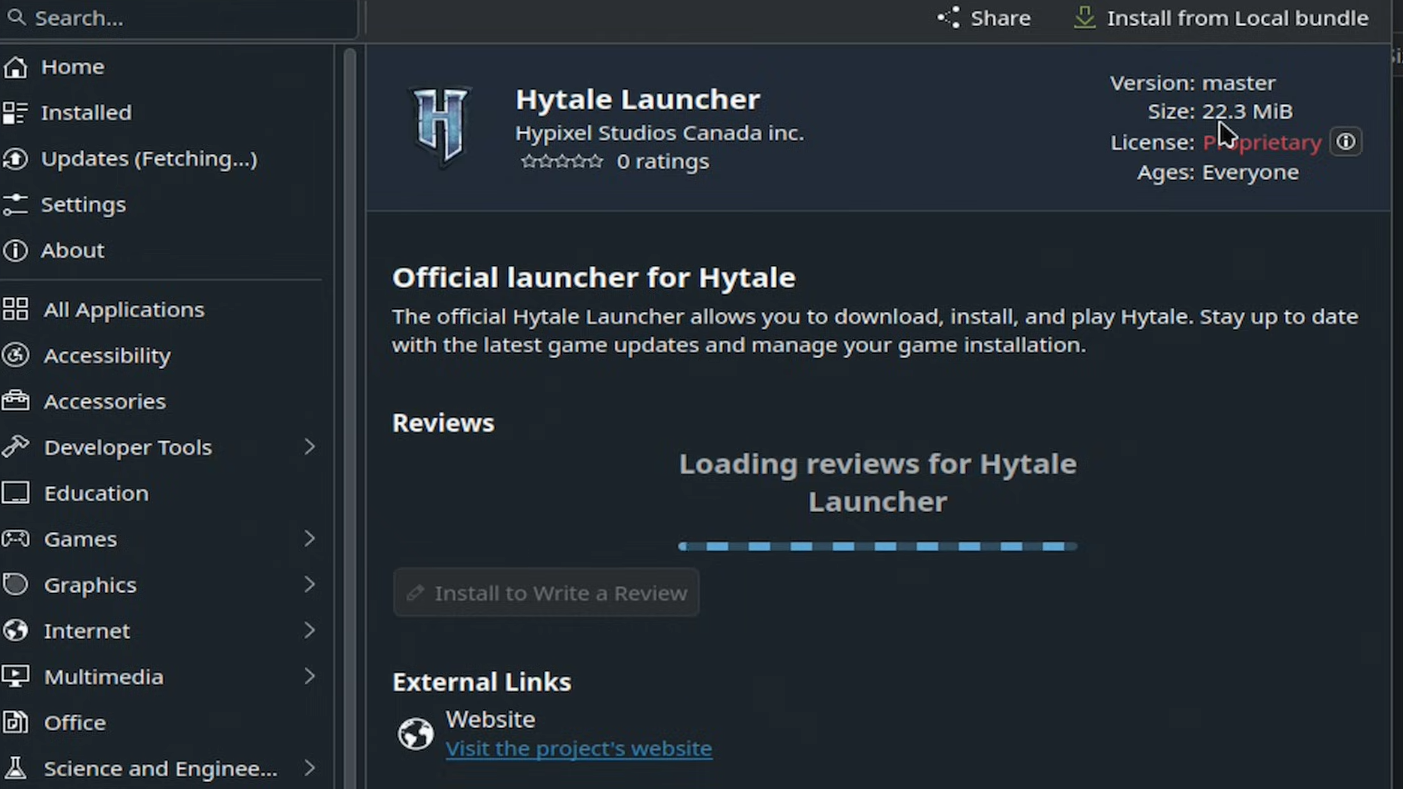Click the Accessibility category icon

tap(15, 356)
